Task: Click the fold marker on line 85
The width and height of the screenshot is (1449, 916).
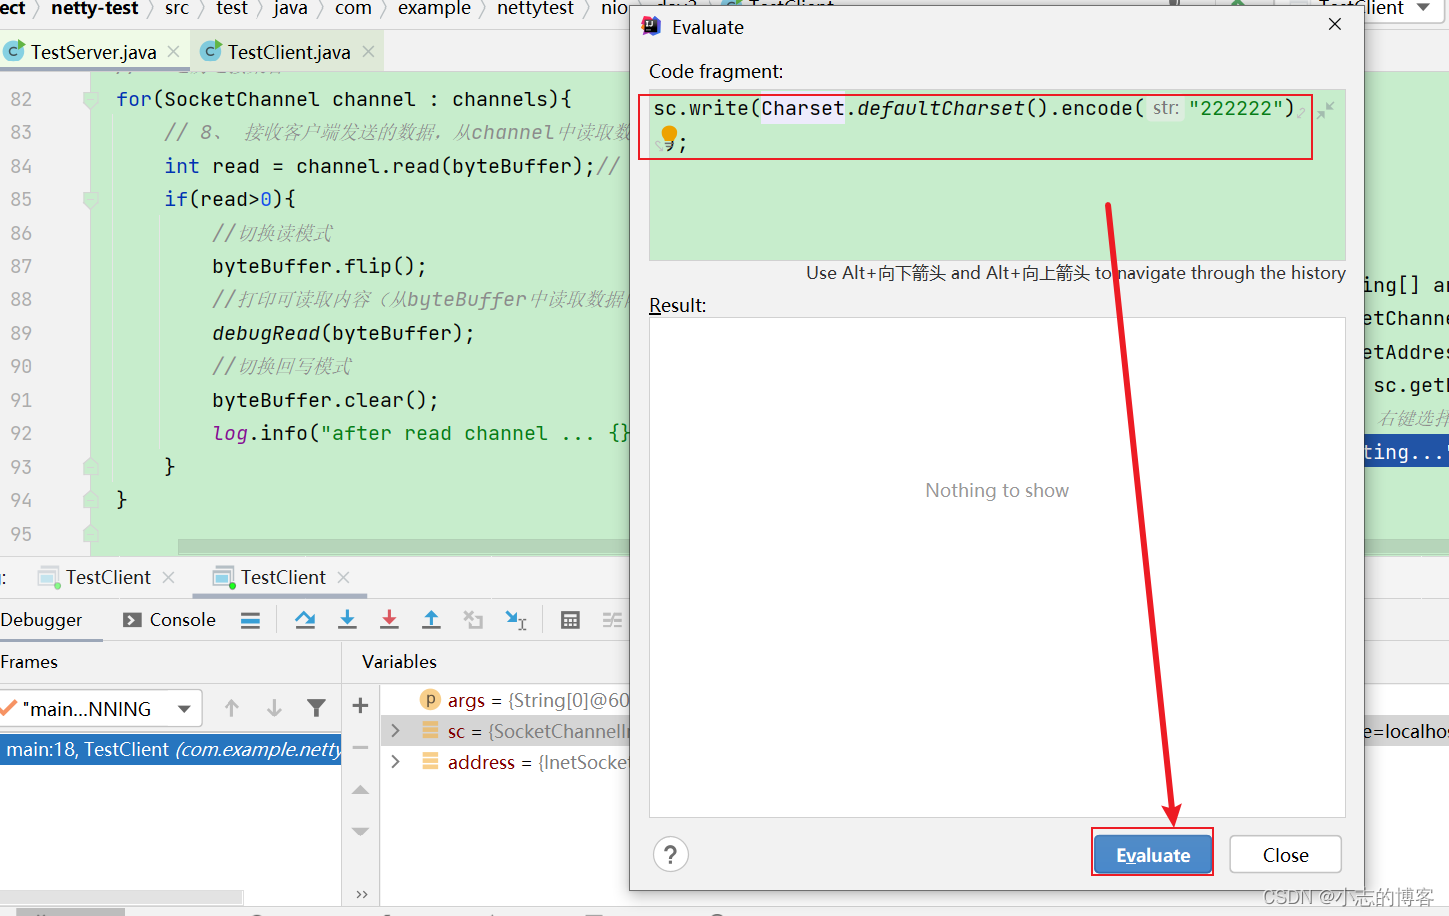Action: pos(91,199)
